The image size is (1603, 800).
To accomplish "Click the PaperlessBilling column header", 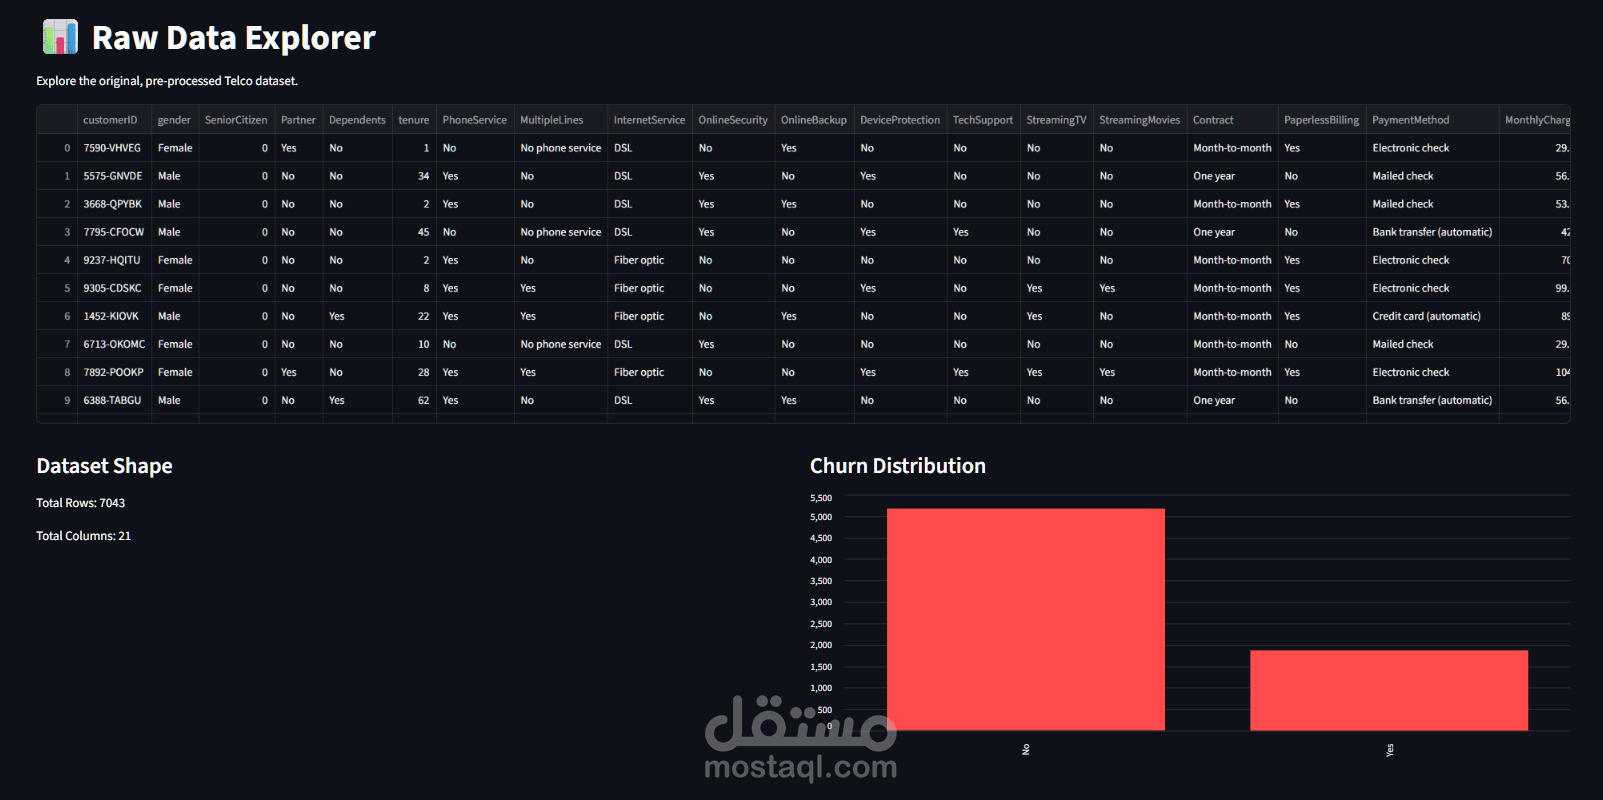I will pyautogui.click(x=1322, y=120).
